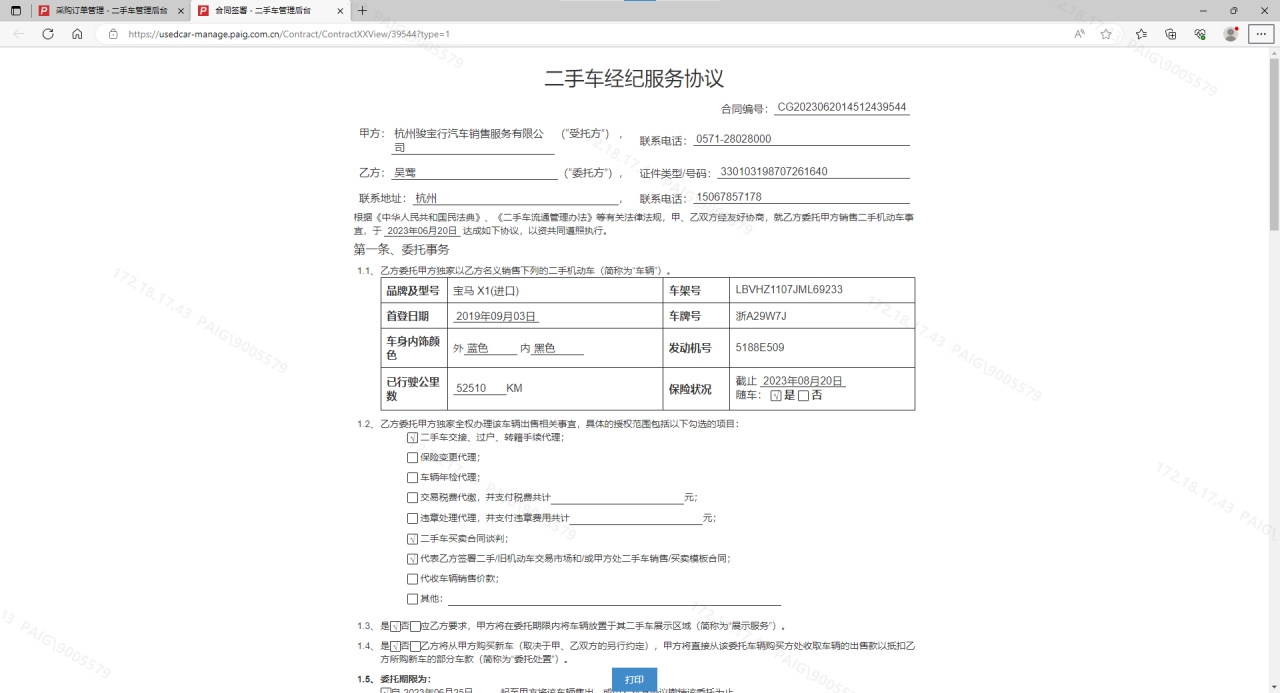Click the agreement date 2023年06月20日
Viewport: 1280px width, 693px height.
tap(422, 230)
